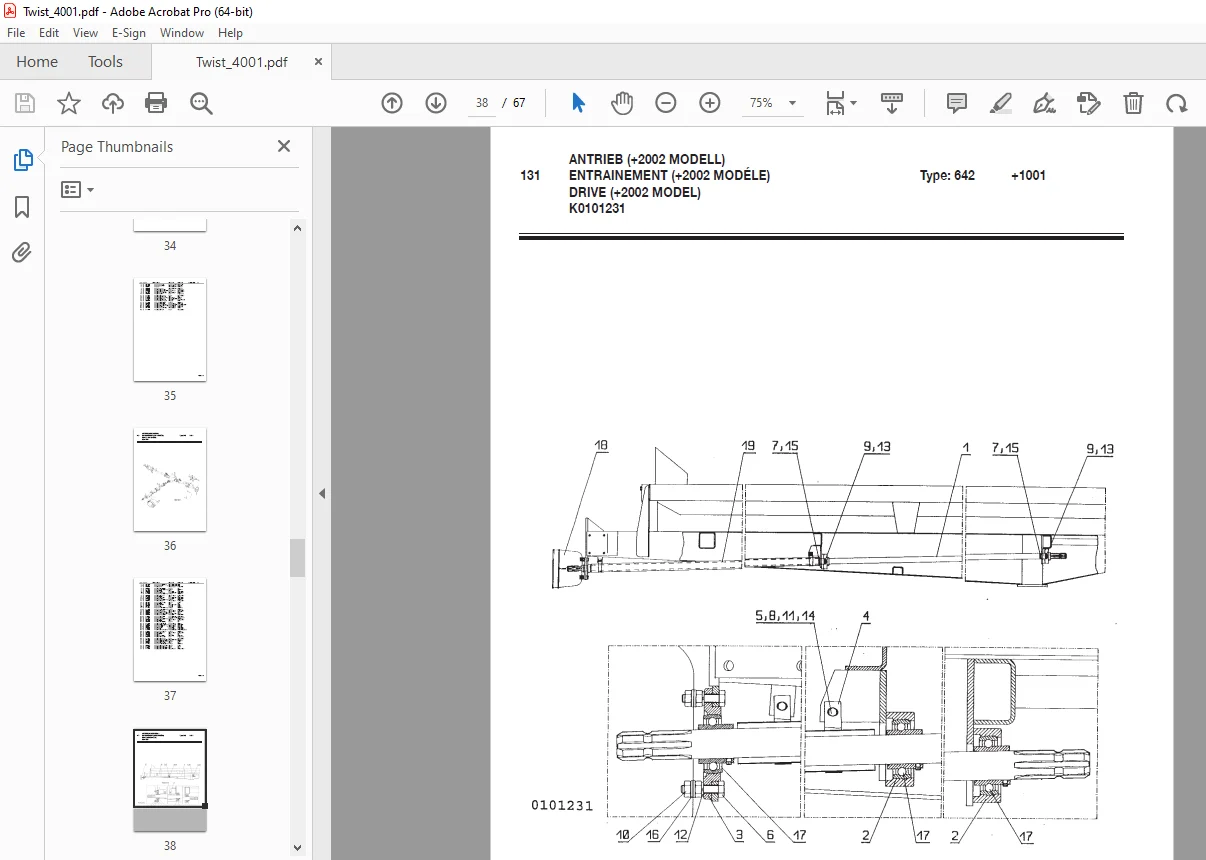The width and height of the screenshot is (1206, 860).
Task: Upload file to cloud icon
Action: 113,103
